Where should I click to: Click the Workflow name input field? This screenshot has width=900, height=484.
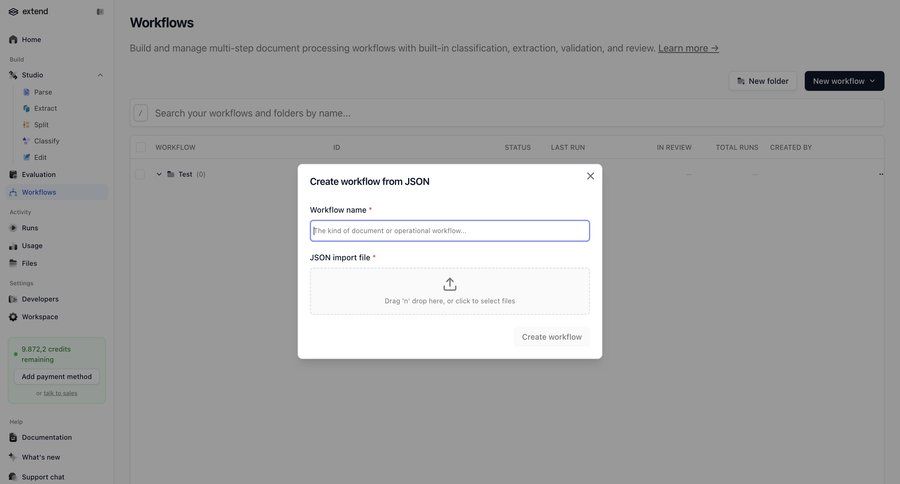pyautogui.click(x=449, y=231)
